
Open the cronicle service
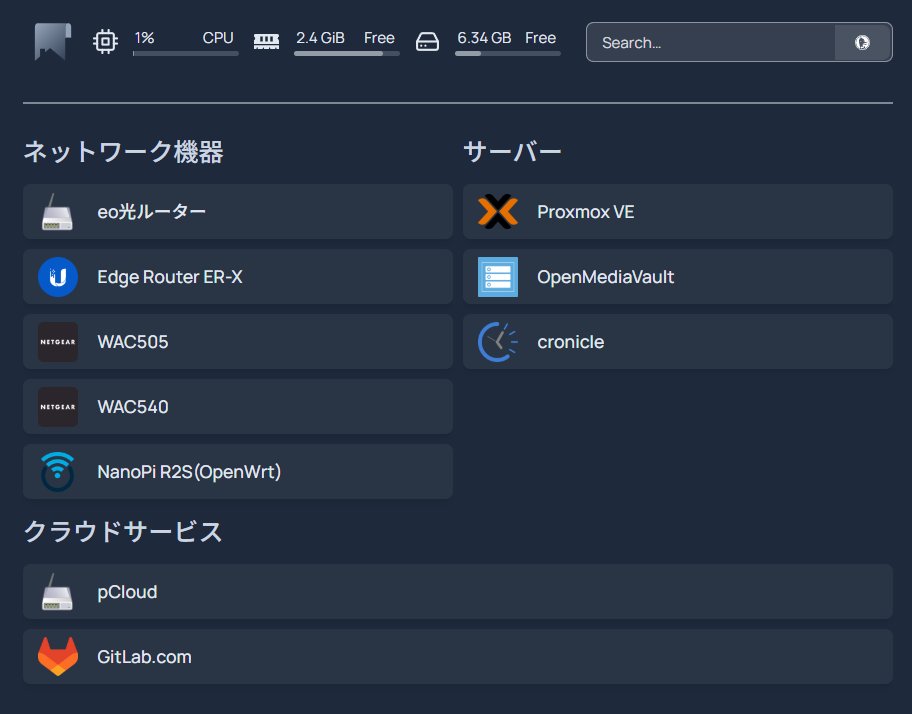coord(678,342)
